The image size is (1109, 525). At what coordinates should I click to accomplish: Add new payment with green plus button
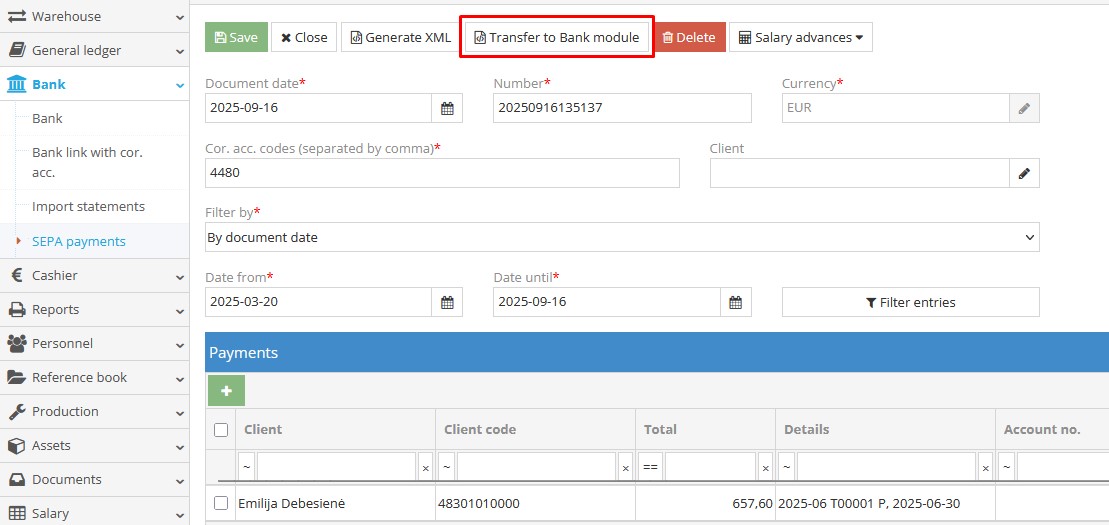(x=226, y=390)
